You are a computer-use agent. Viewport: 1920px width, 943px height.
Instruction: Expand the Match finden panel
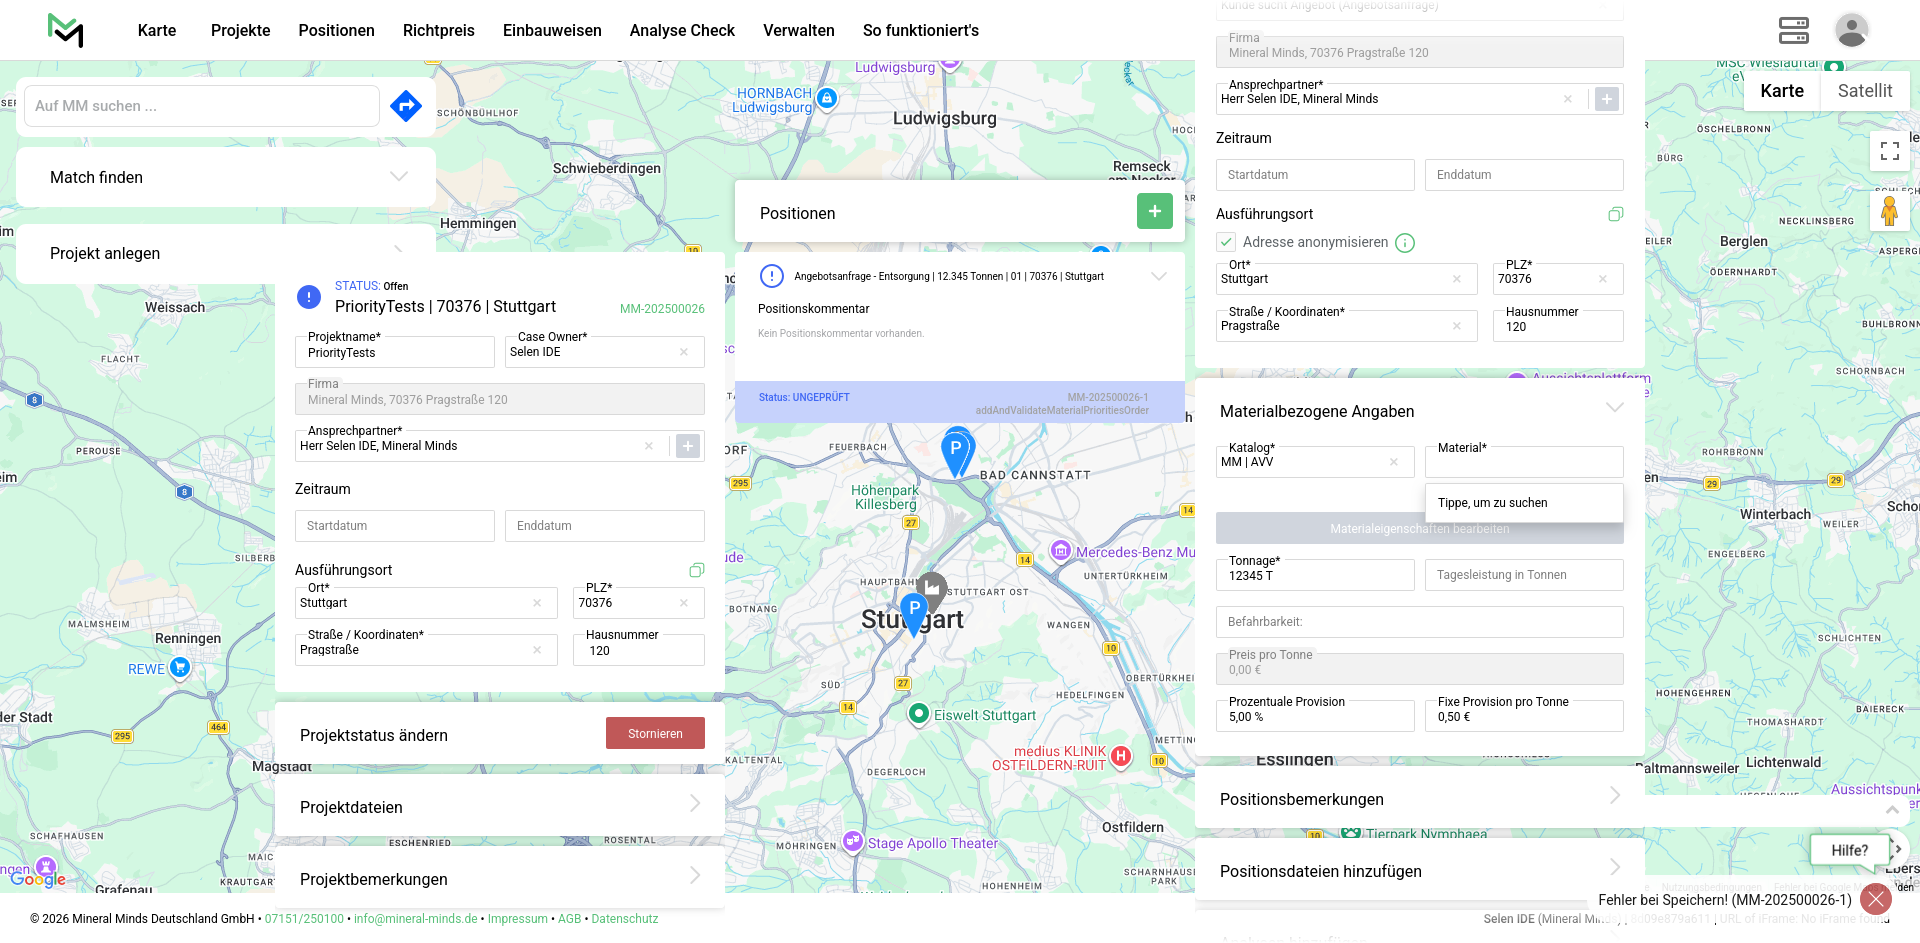click(x=398, y=177)
